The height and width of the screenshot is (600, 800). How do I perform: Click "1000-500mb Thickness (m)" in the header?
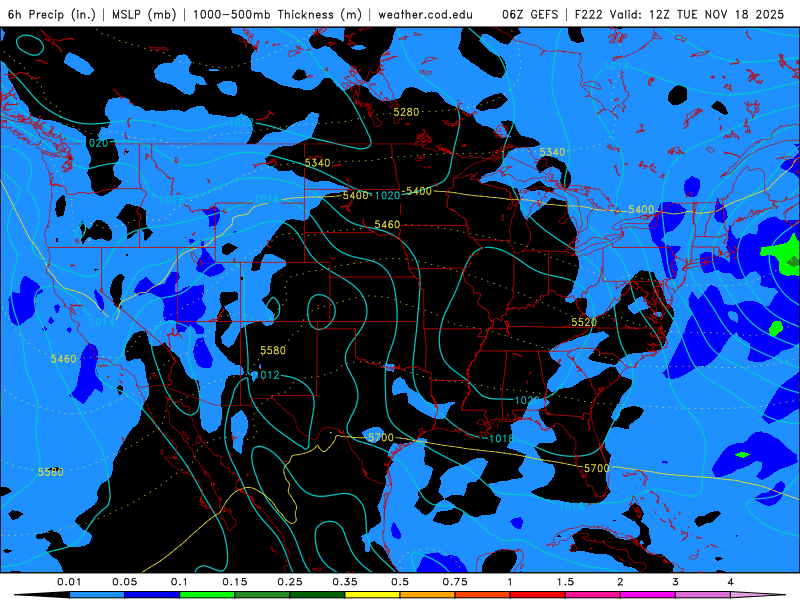point(277,14)
